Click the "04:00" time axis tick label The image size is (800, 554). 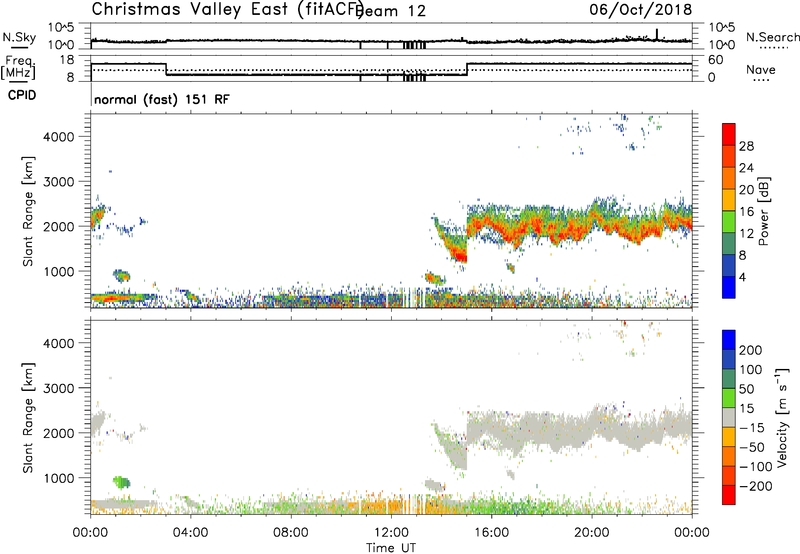(190, 533)
